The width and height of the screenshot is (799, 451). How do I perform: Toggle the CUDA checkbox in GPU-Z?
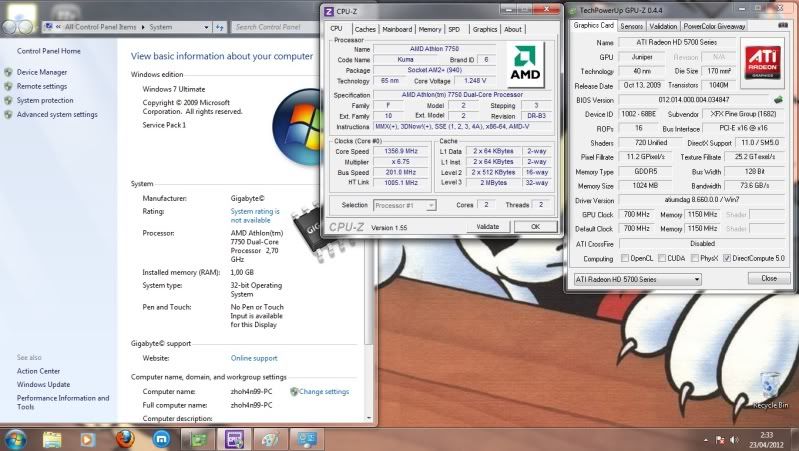tap(661, 258)
